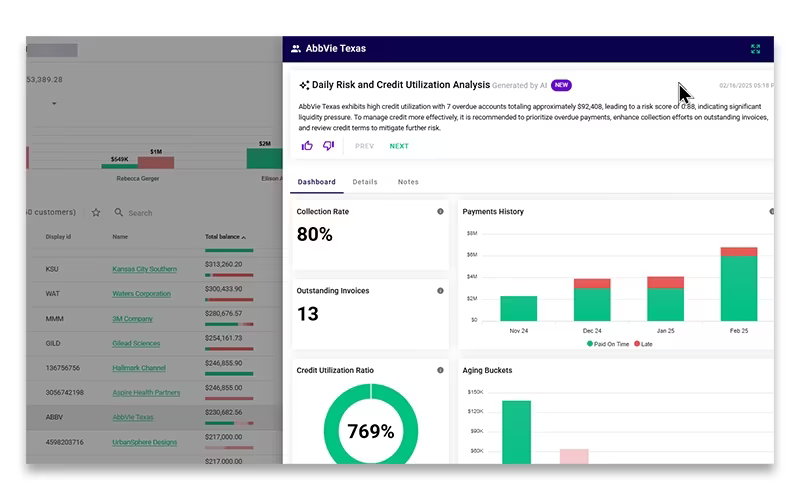Click the Display id column header

click(58, 237)
